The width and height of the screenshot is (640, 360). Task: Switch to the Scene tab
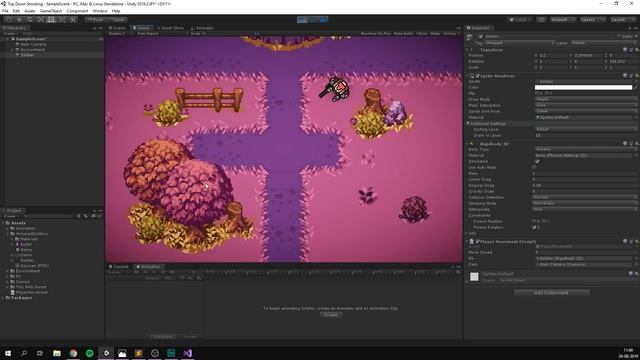(117, 28)
